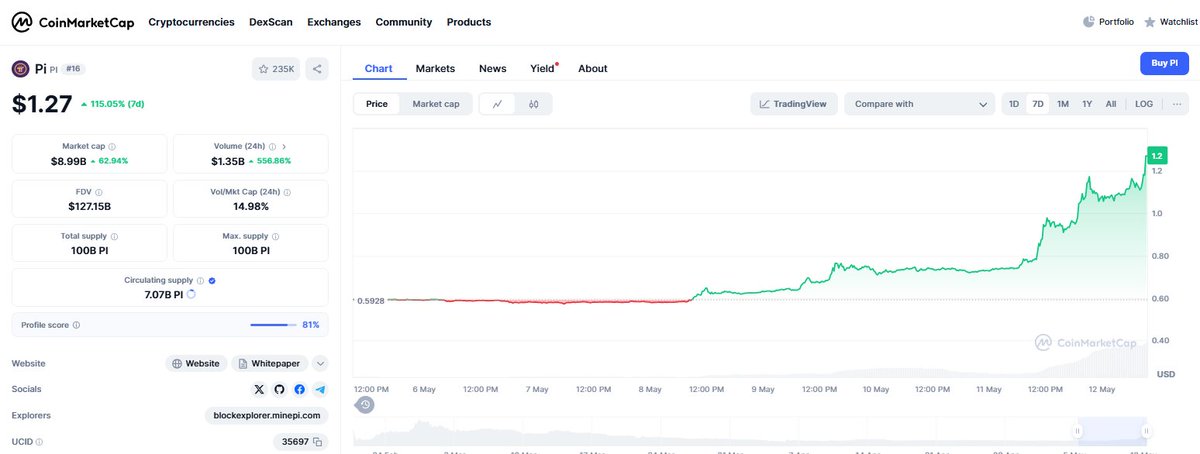Click the 1.2 current price label
The width and height of the screenshot is (1200, 454).
(x=1156, y=156)
